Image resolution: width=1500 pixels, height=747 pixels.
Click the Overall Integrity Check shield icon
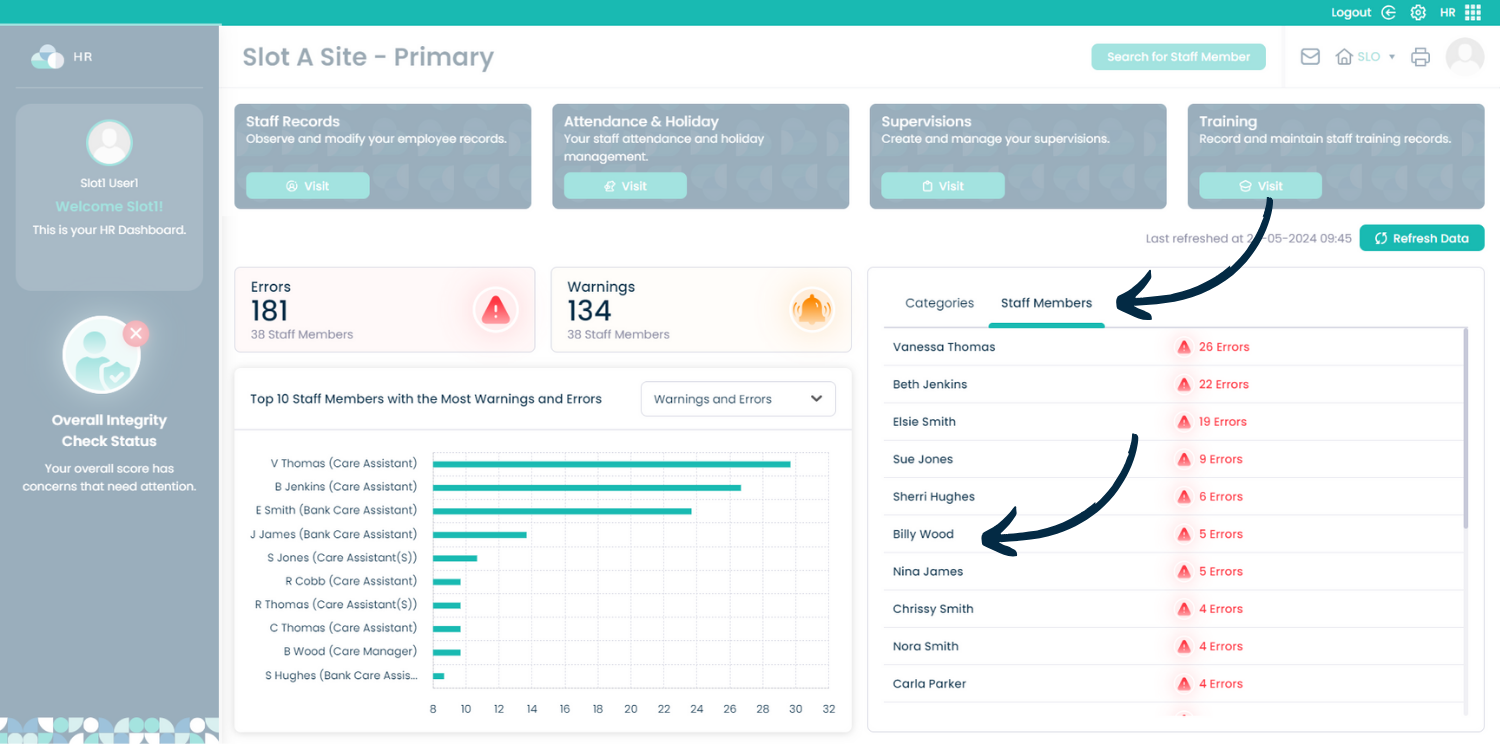102,356
